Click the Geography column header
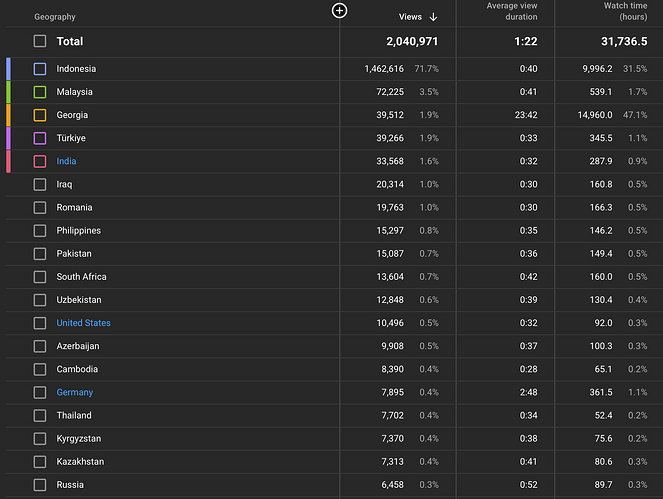Viewport: 663px width, 499px height. pos(55,17)
